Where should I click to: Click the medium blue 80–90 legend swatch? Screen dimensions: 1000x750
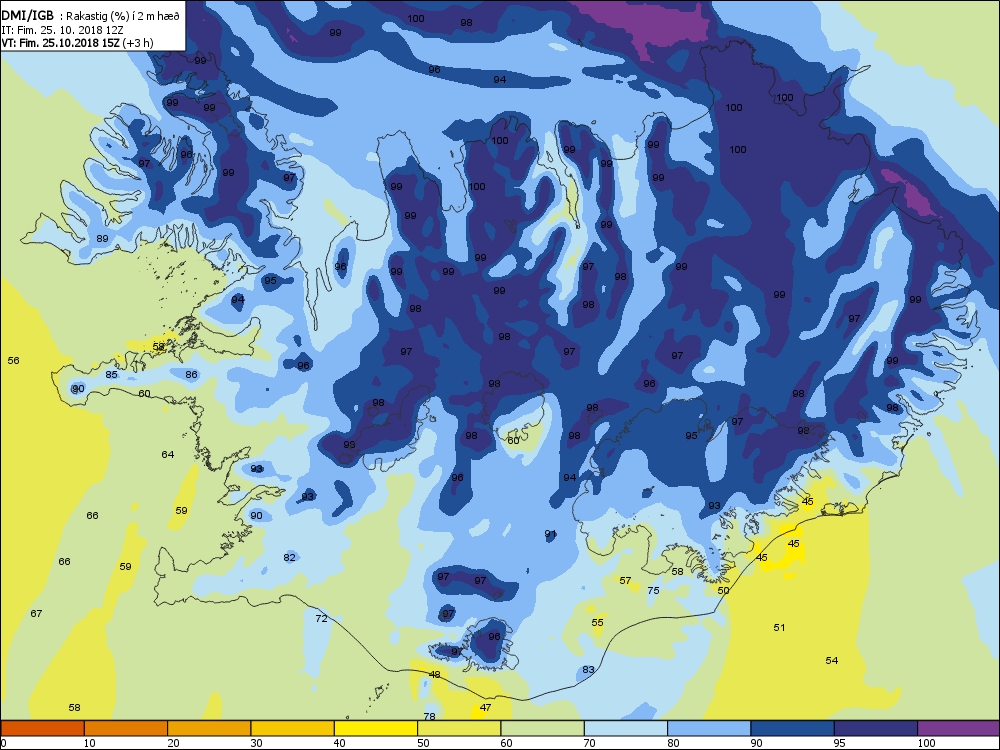click(709, 728)
